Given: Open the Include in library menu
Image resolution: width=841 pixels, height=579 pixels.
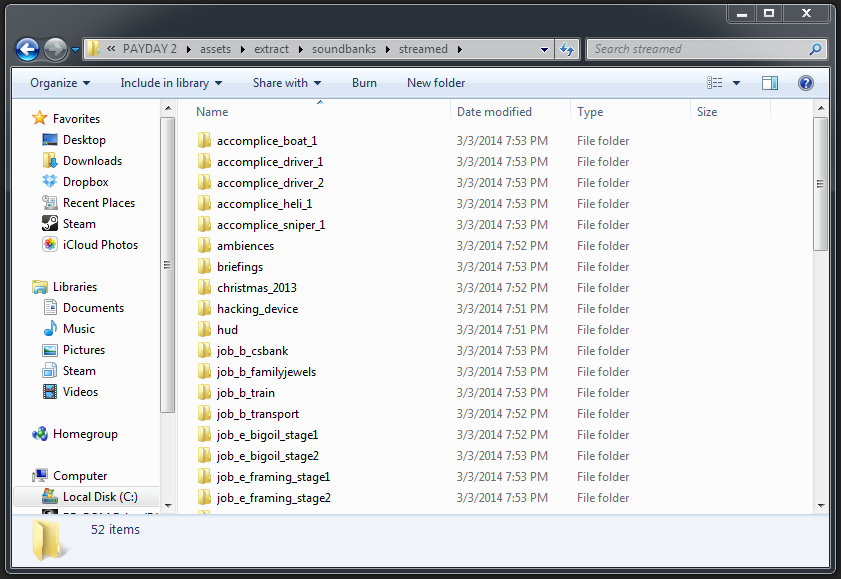Looking at the screenshot, I should click(x=171, y=83).
